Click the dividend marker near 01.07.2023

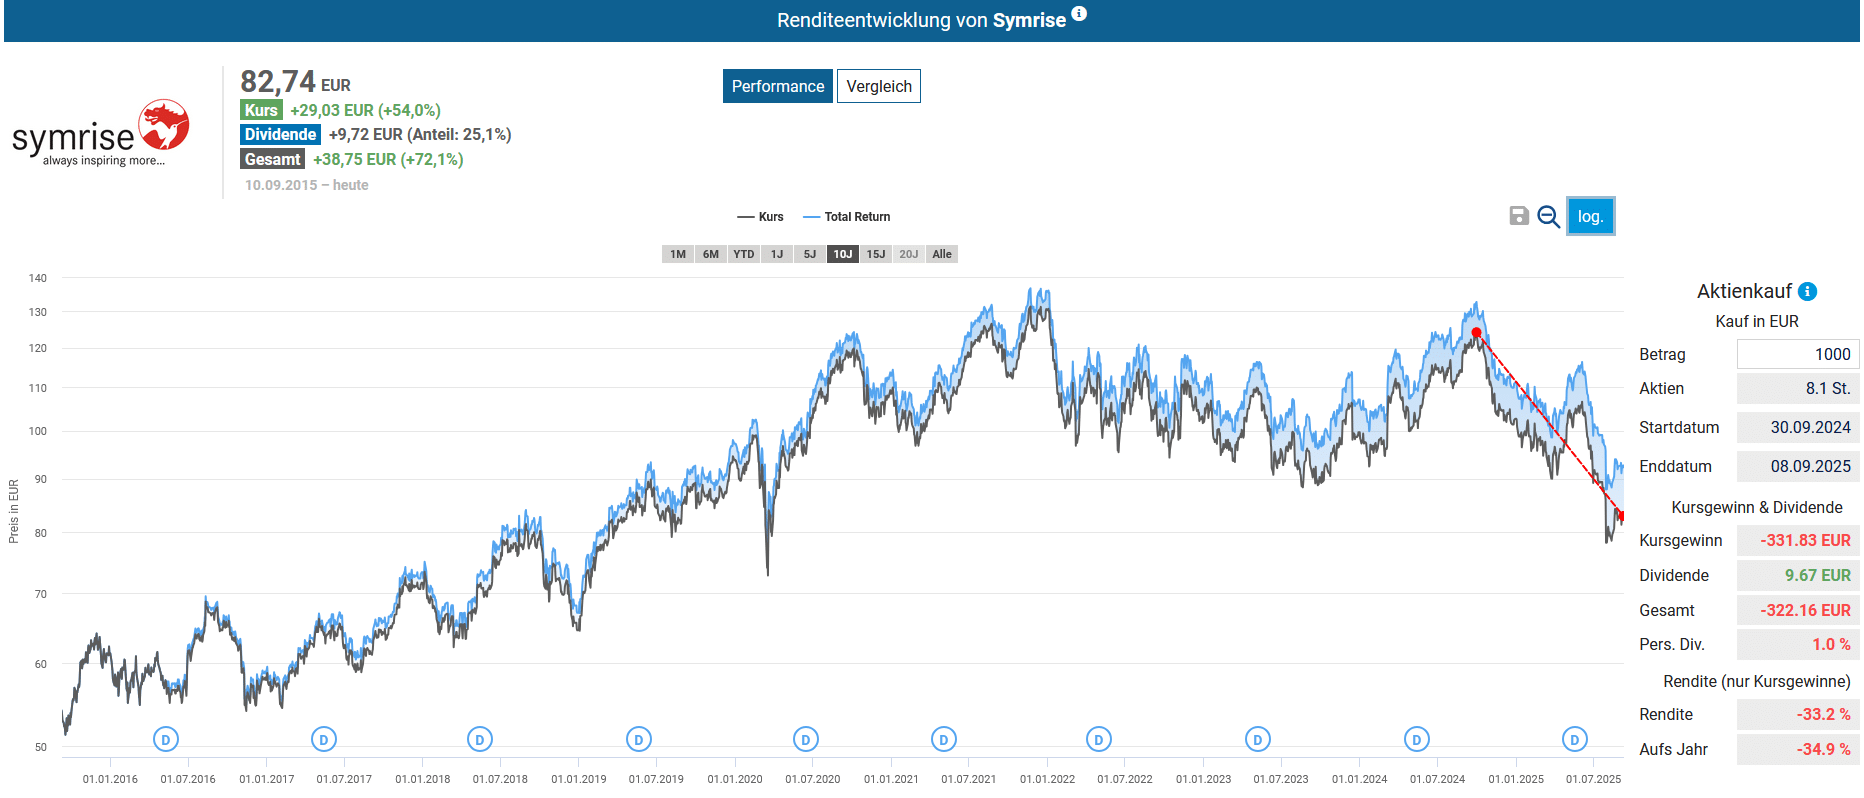1257,739
